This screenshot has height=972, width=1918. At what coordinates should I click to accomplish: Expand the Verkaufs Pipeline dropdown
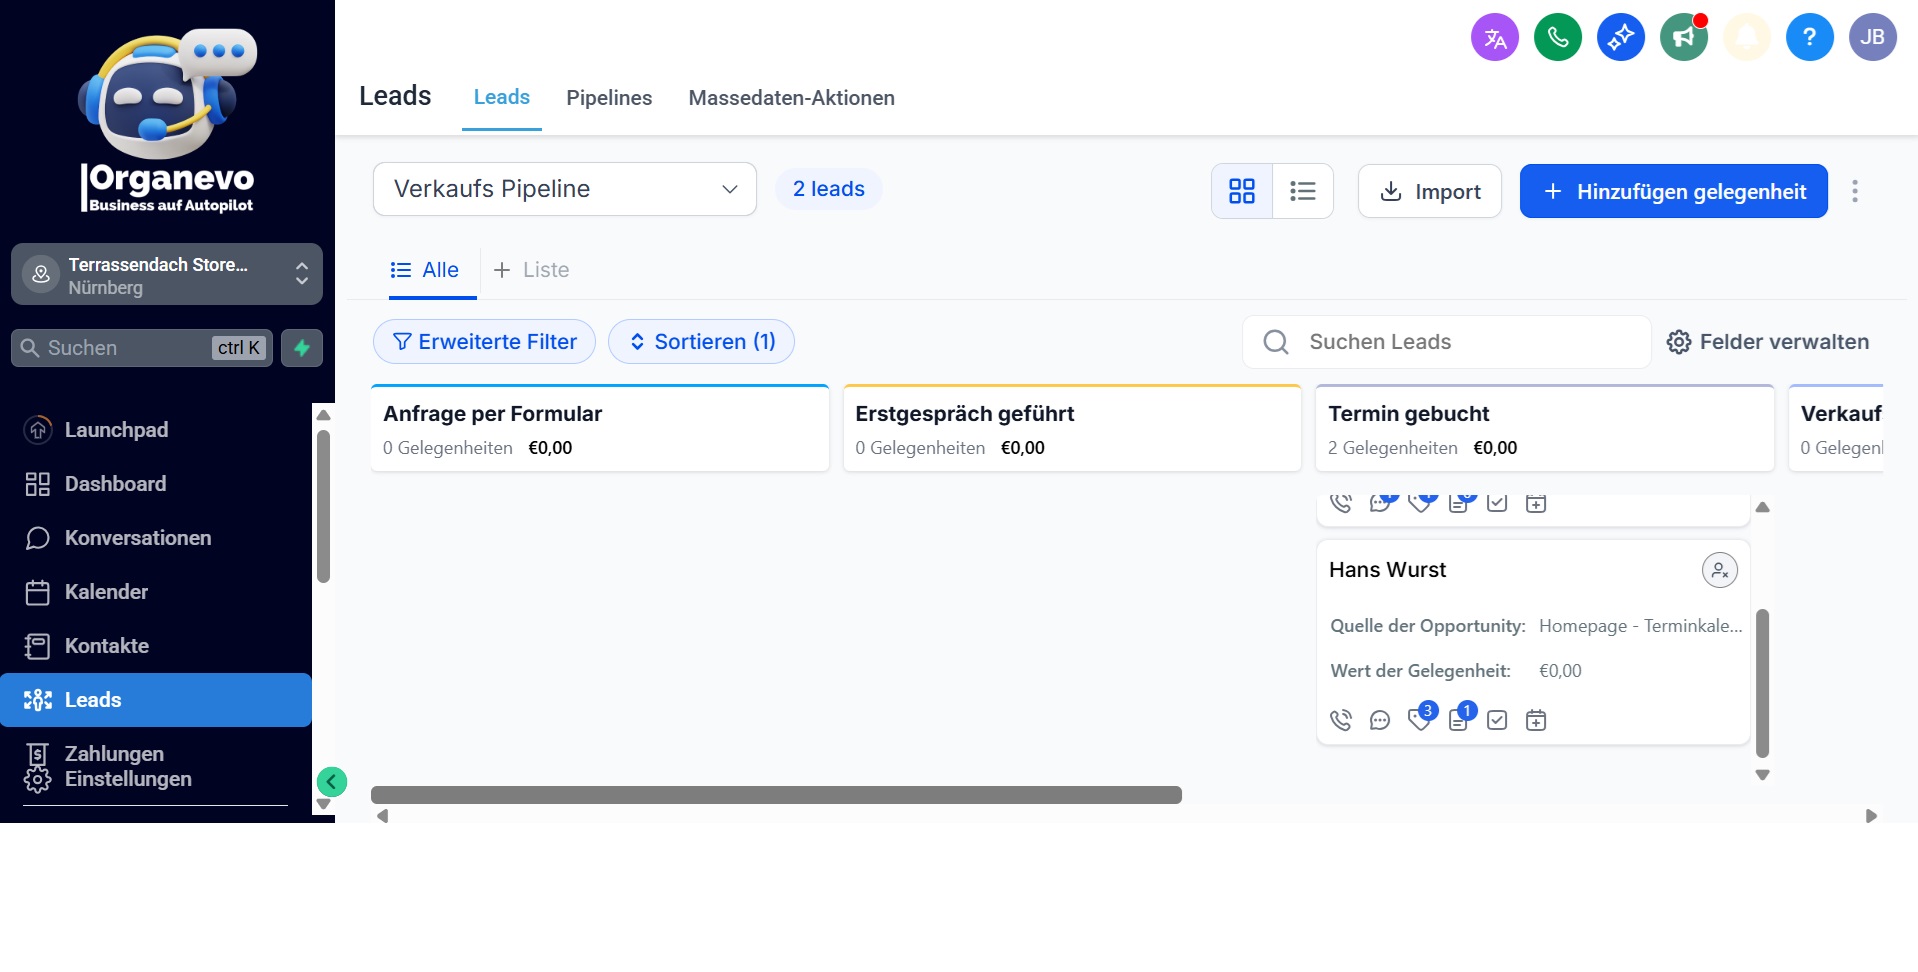564,189
